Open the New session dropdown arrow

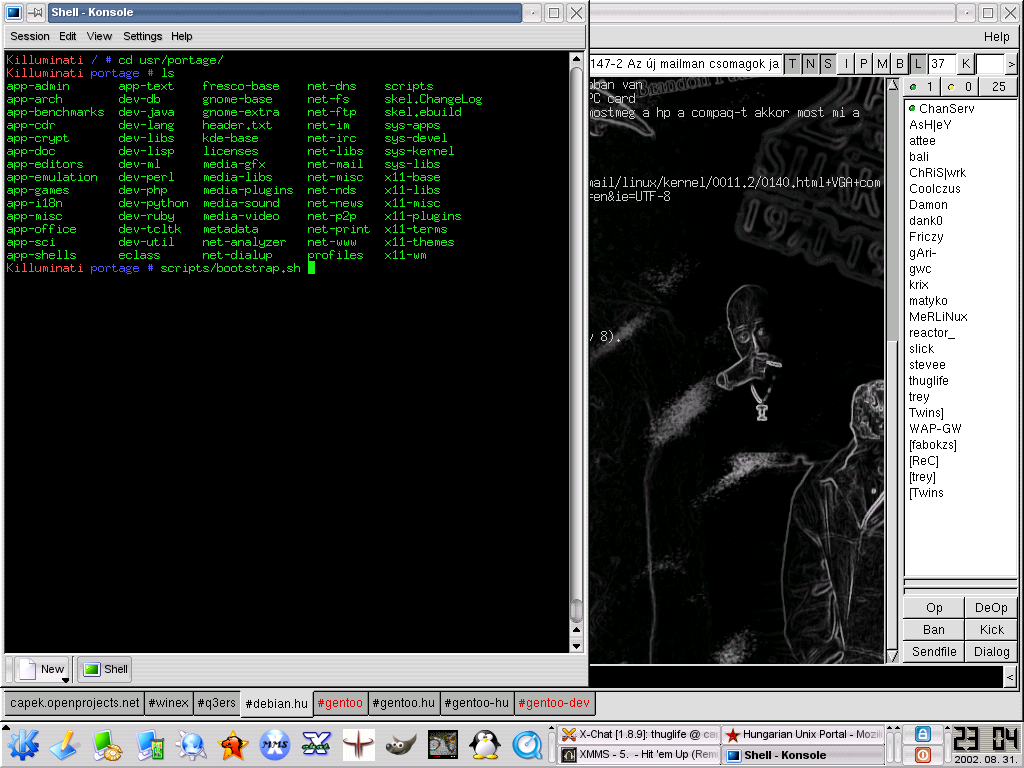(x=65, y=680)
